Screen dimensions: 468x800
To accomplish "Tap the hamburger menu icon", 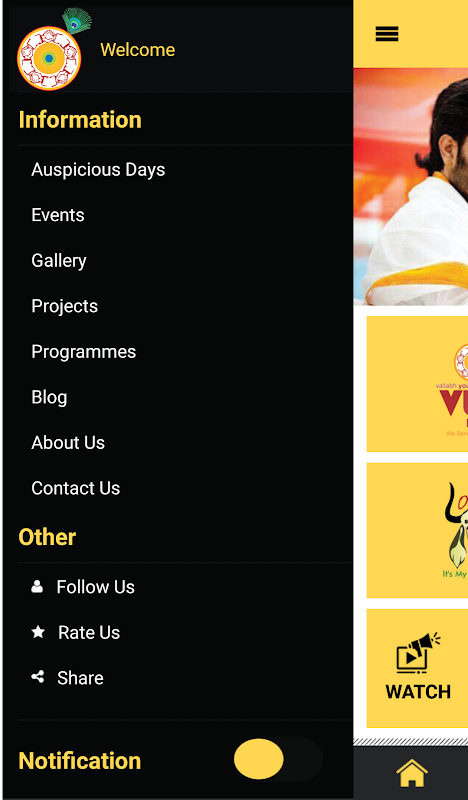I will click(386, 34).
